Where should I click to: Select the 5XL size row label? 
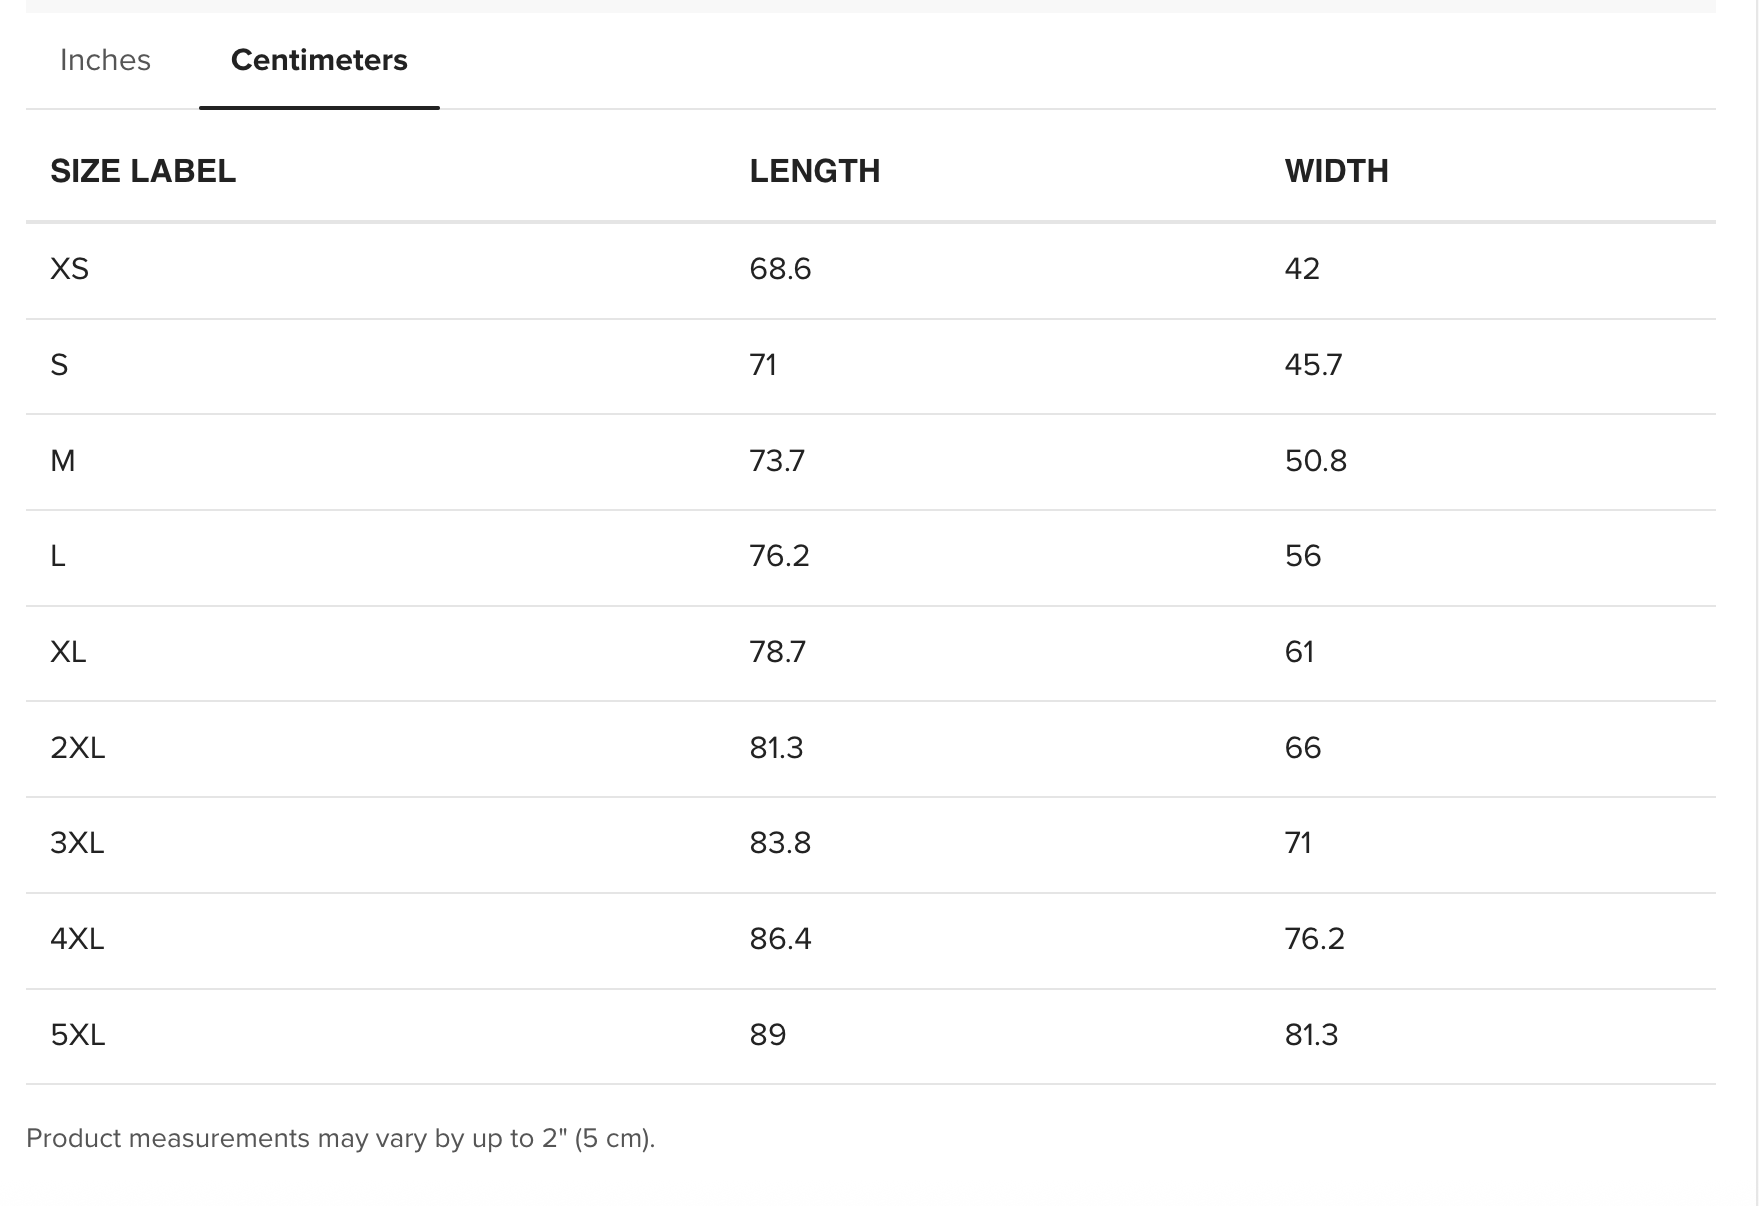tap(78, 1035)
